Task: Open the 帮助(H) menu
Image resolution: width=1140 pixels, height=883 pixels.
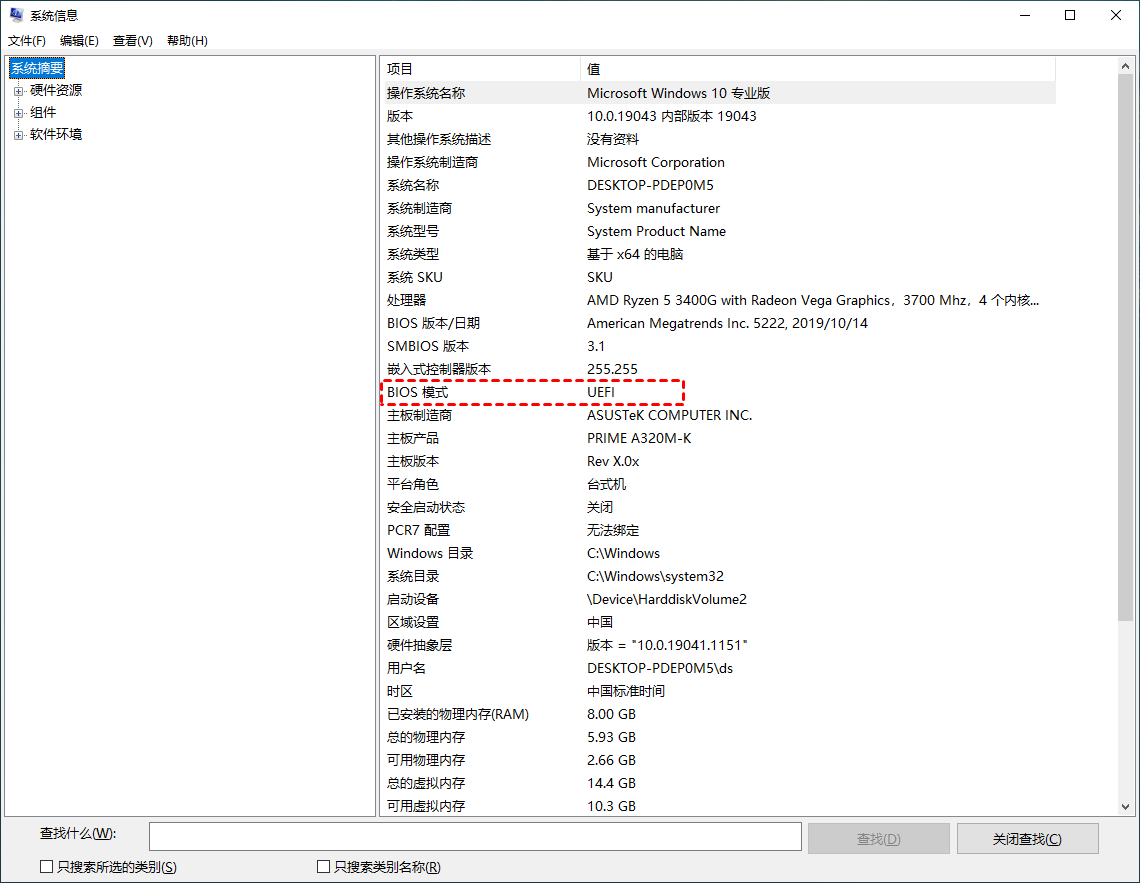Action: coord(187,41)
